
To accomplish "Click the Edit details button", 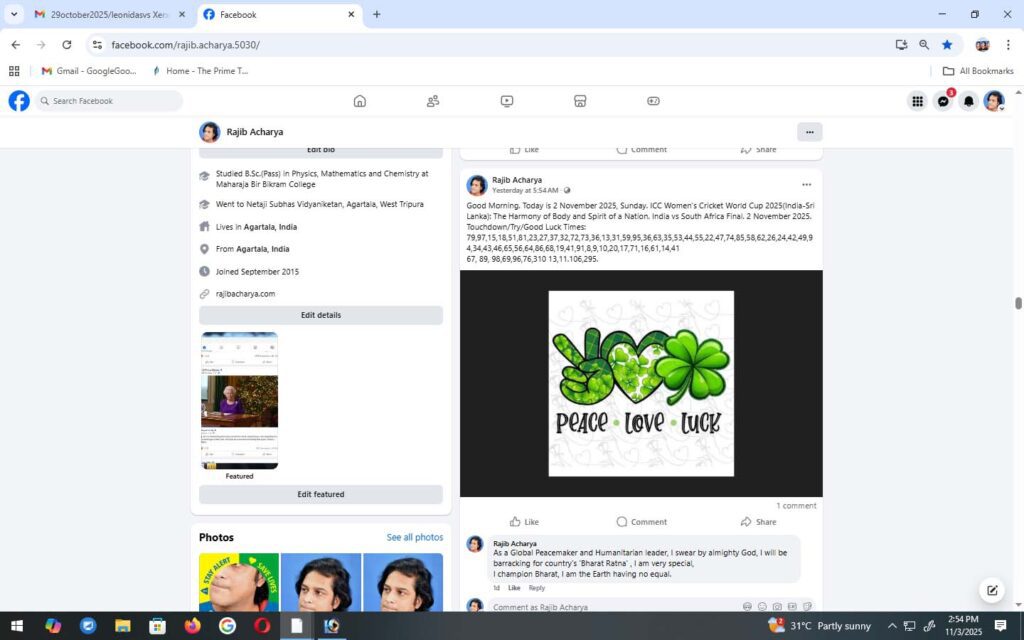I will click(320, 315).
